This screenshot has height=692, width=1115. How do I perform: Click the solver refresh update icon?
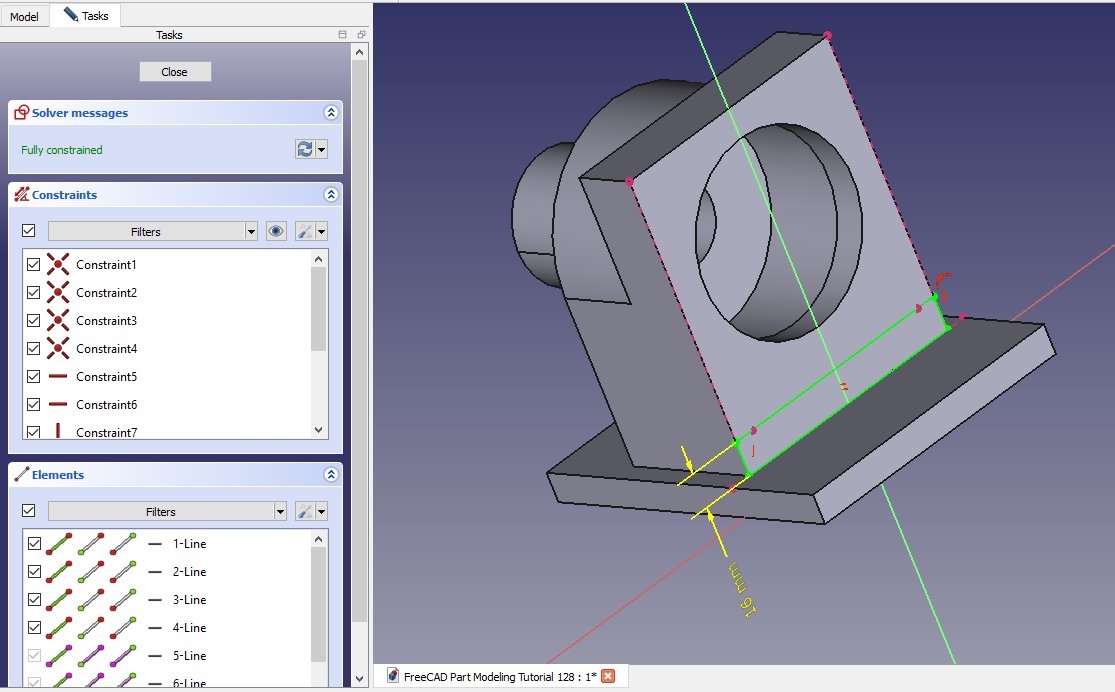(304, 149)
